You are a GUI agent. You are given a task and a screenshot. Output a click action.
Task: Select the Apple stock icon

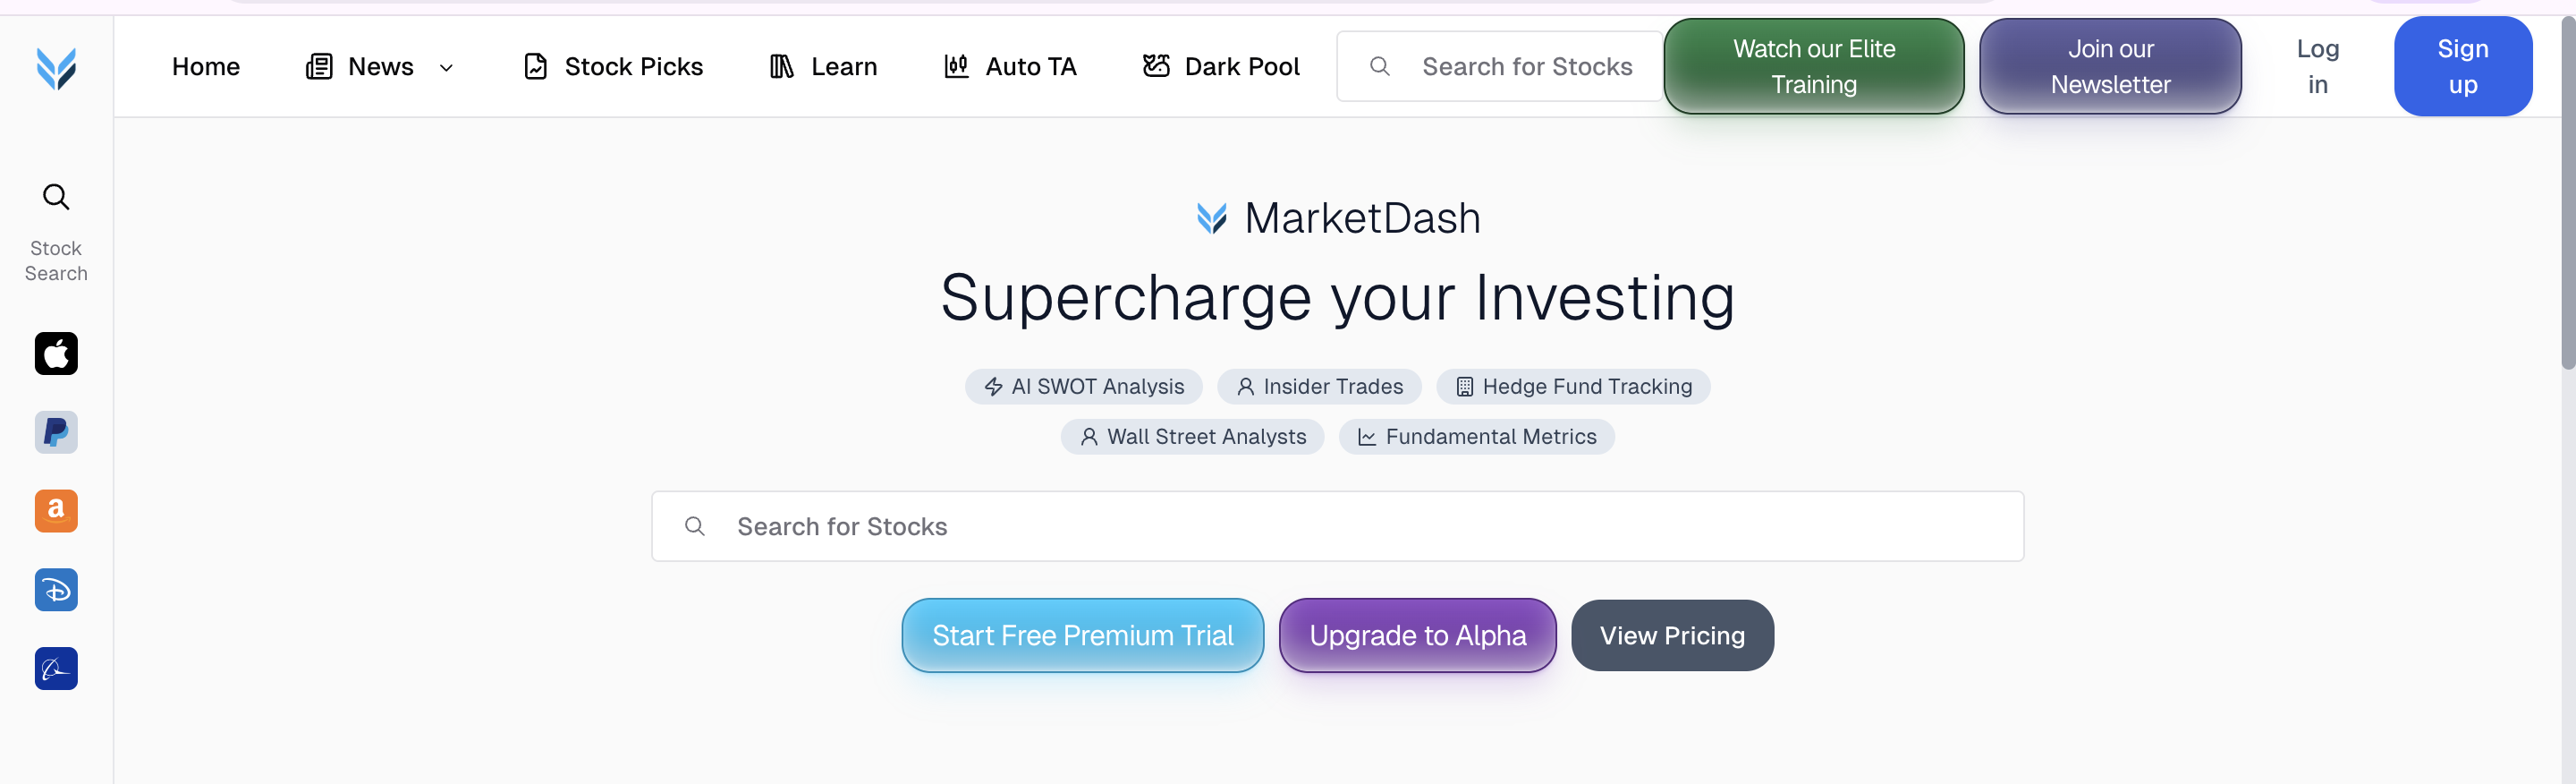click(x=56, y=354)
